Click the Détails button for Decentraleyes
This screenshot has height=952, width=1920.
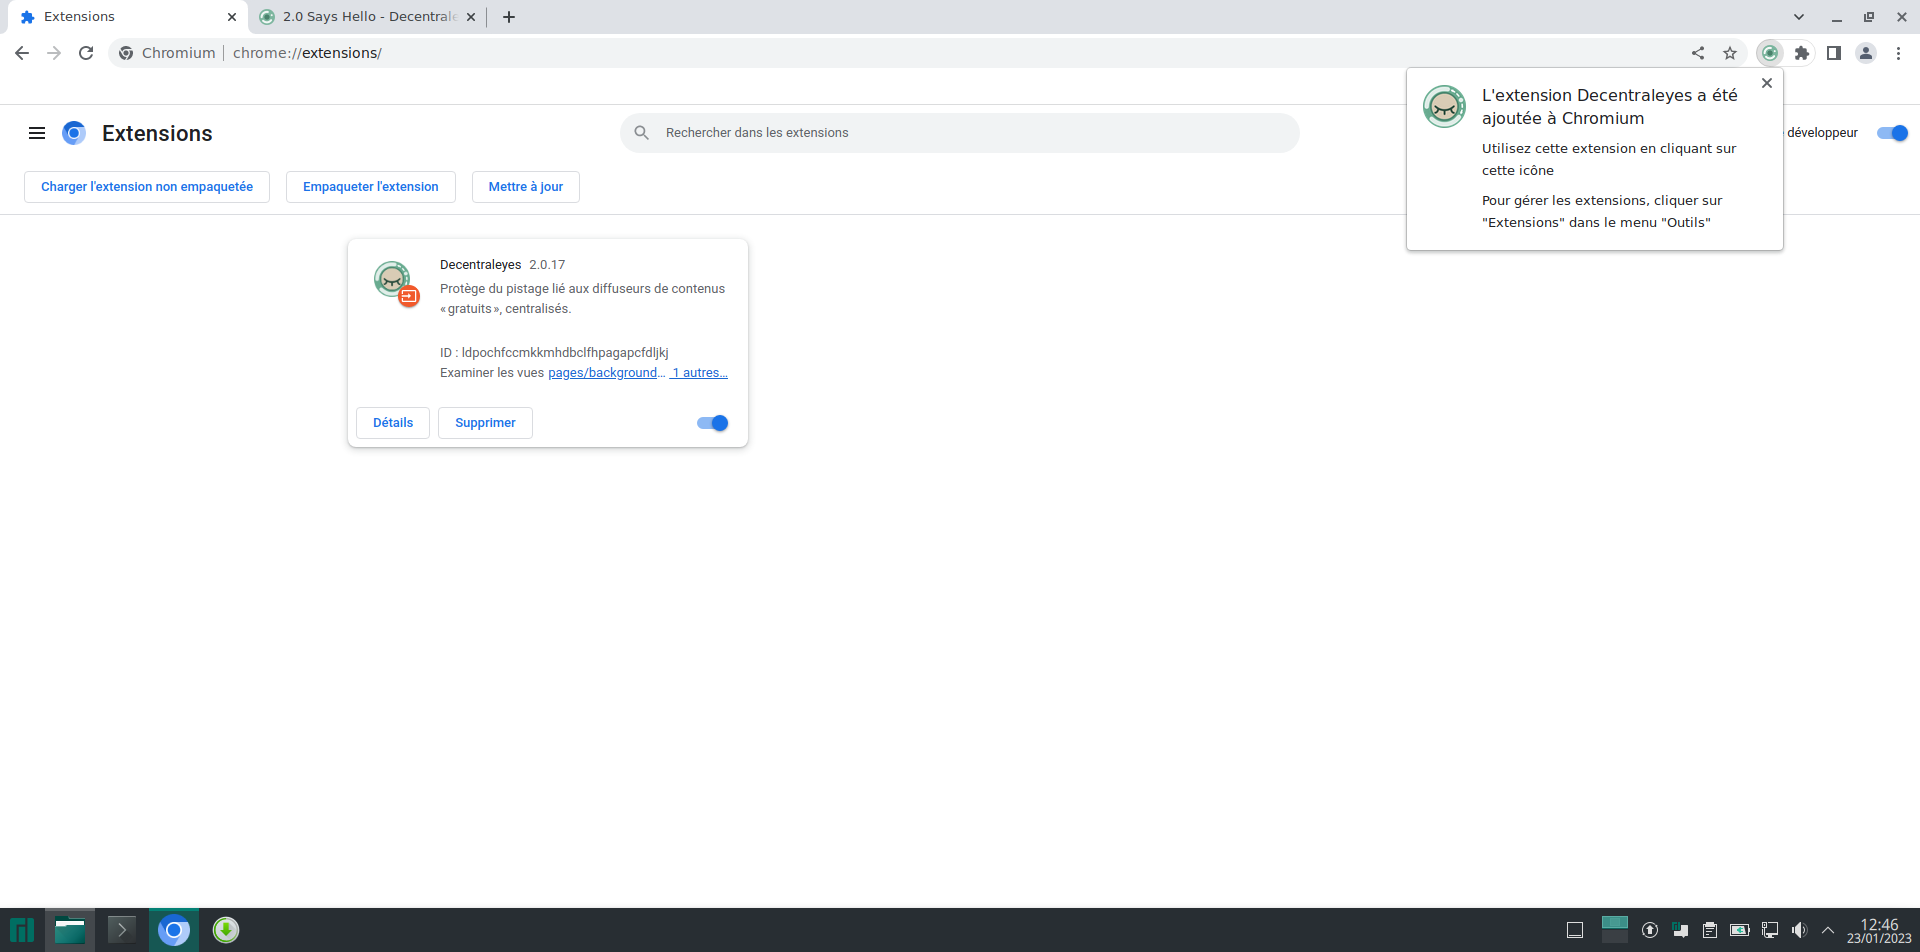[x=393, y=423]
